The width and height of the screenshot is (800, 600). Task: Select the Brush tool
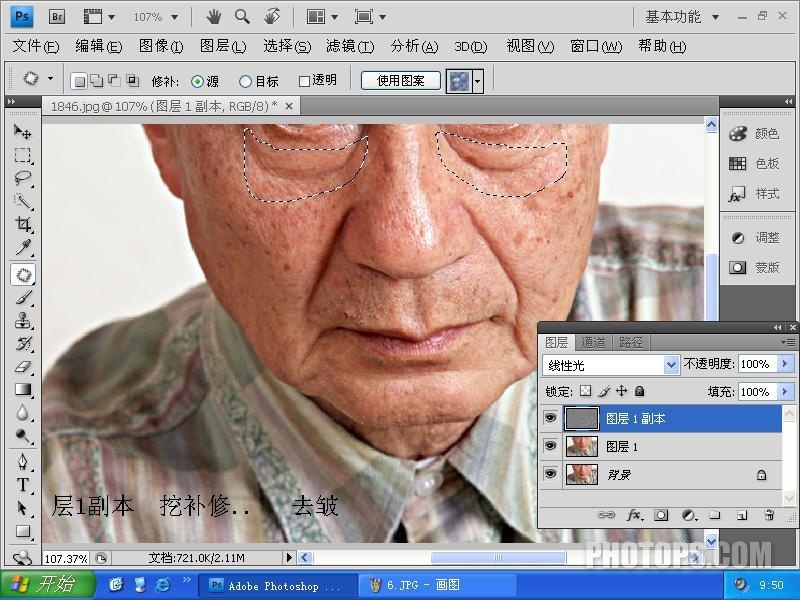22,297
